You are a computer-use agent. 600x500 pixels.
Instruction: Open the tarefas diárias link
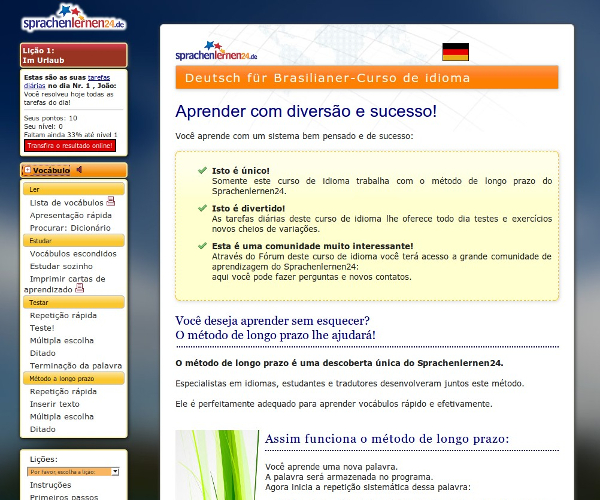[67, 81]
